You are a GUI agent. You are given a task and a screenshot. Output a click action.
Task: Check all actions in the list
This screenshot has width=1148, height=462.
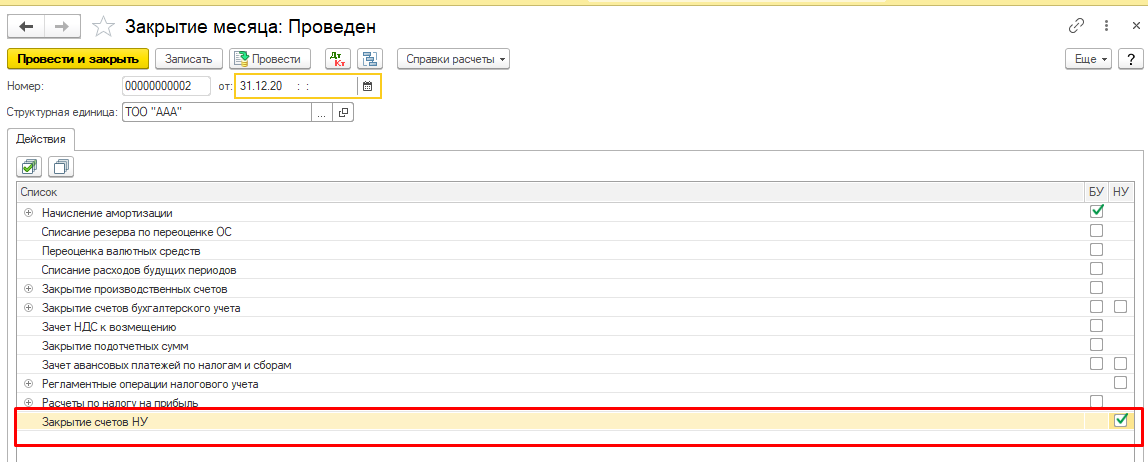coord(30,167)
